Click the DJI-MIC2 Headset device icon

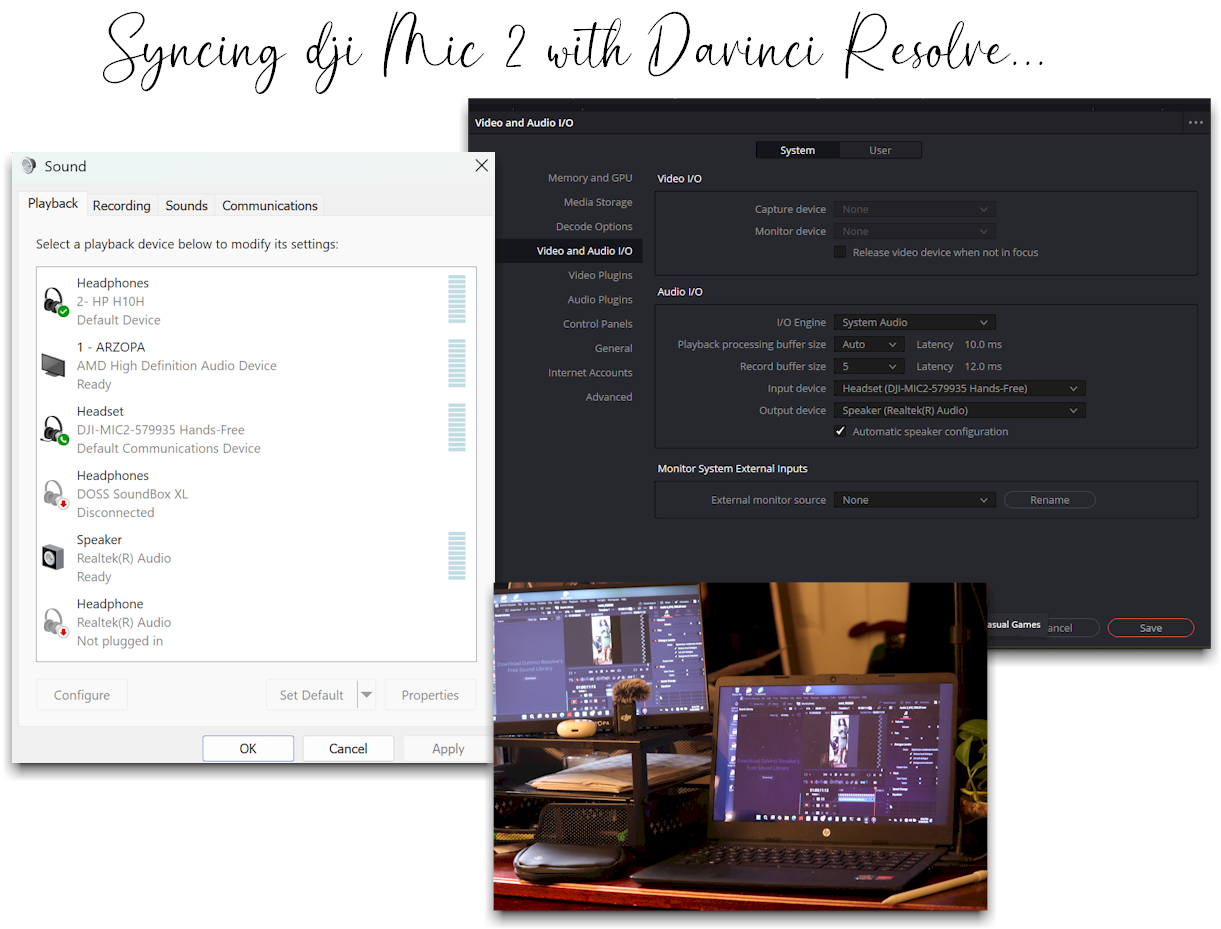[x=54, y=430]
